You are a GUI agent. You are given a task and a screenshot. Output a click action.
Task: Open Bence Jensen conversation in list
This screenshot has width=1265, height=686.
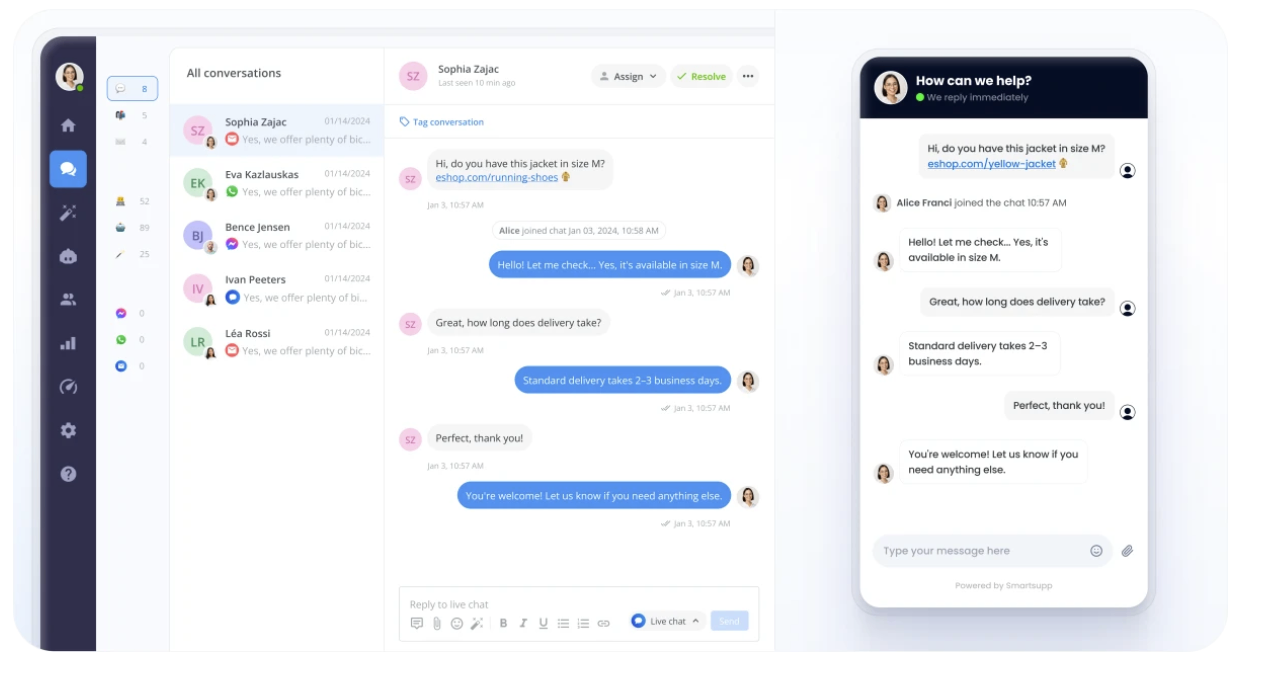click(x=277, y=236)
